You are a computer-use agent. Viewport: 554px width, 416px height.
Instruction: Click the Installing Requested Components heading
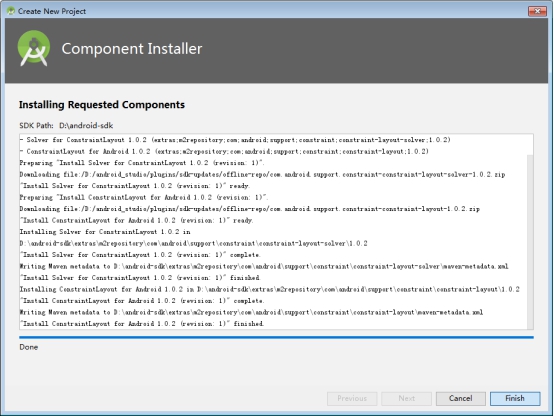click(x=102, y=105)
